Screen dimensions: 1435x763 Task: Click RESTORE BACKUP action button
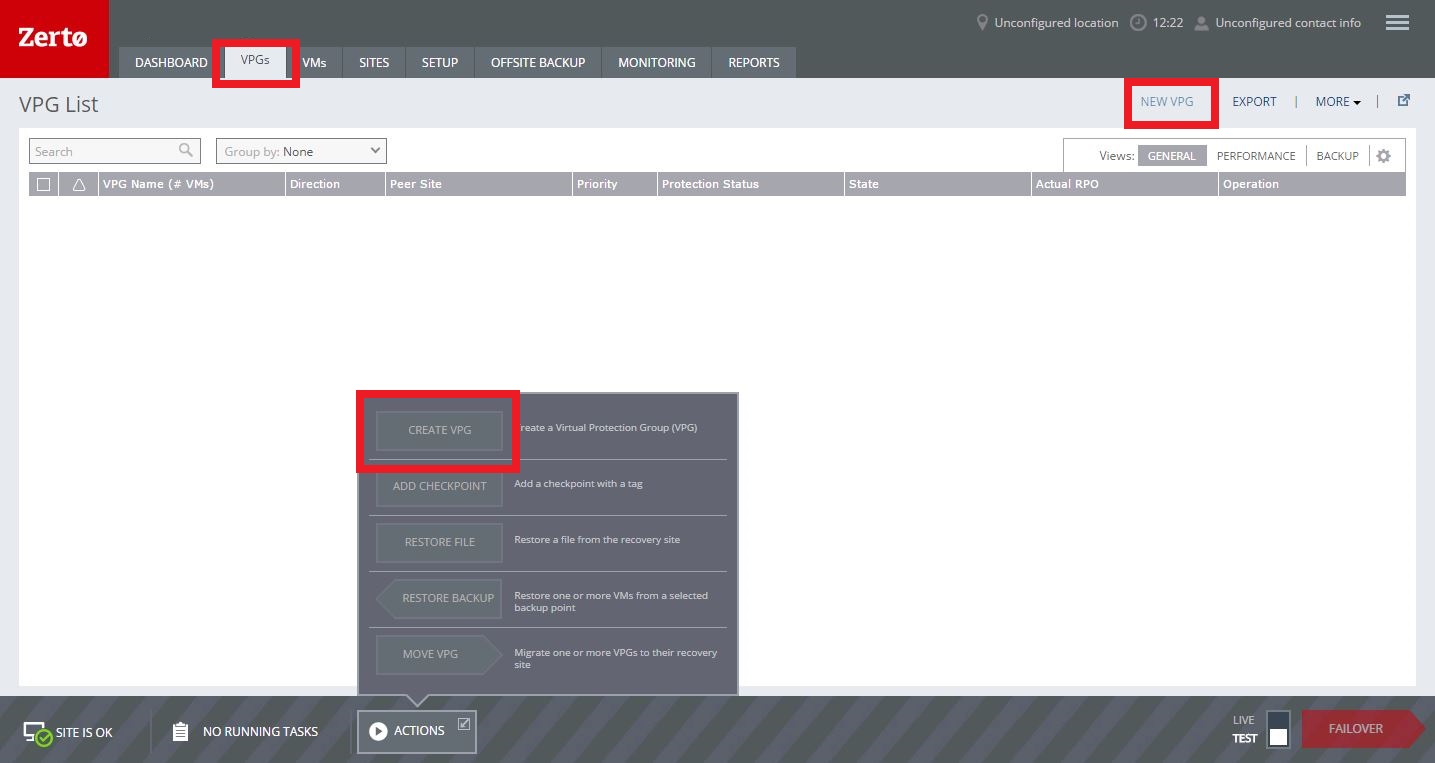pyautogui.click(x=440, y=598)
